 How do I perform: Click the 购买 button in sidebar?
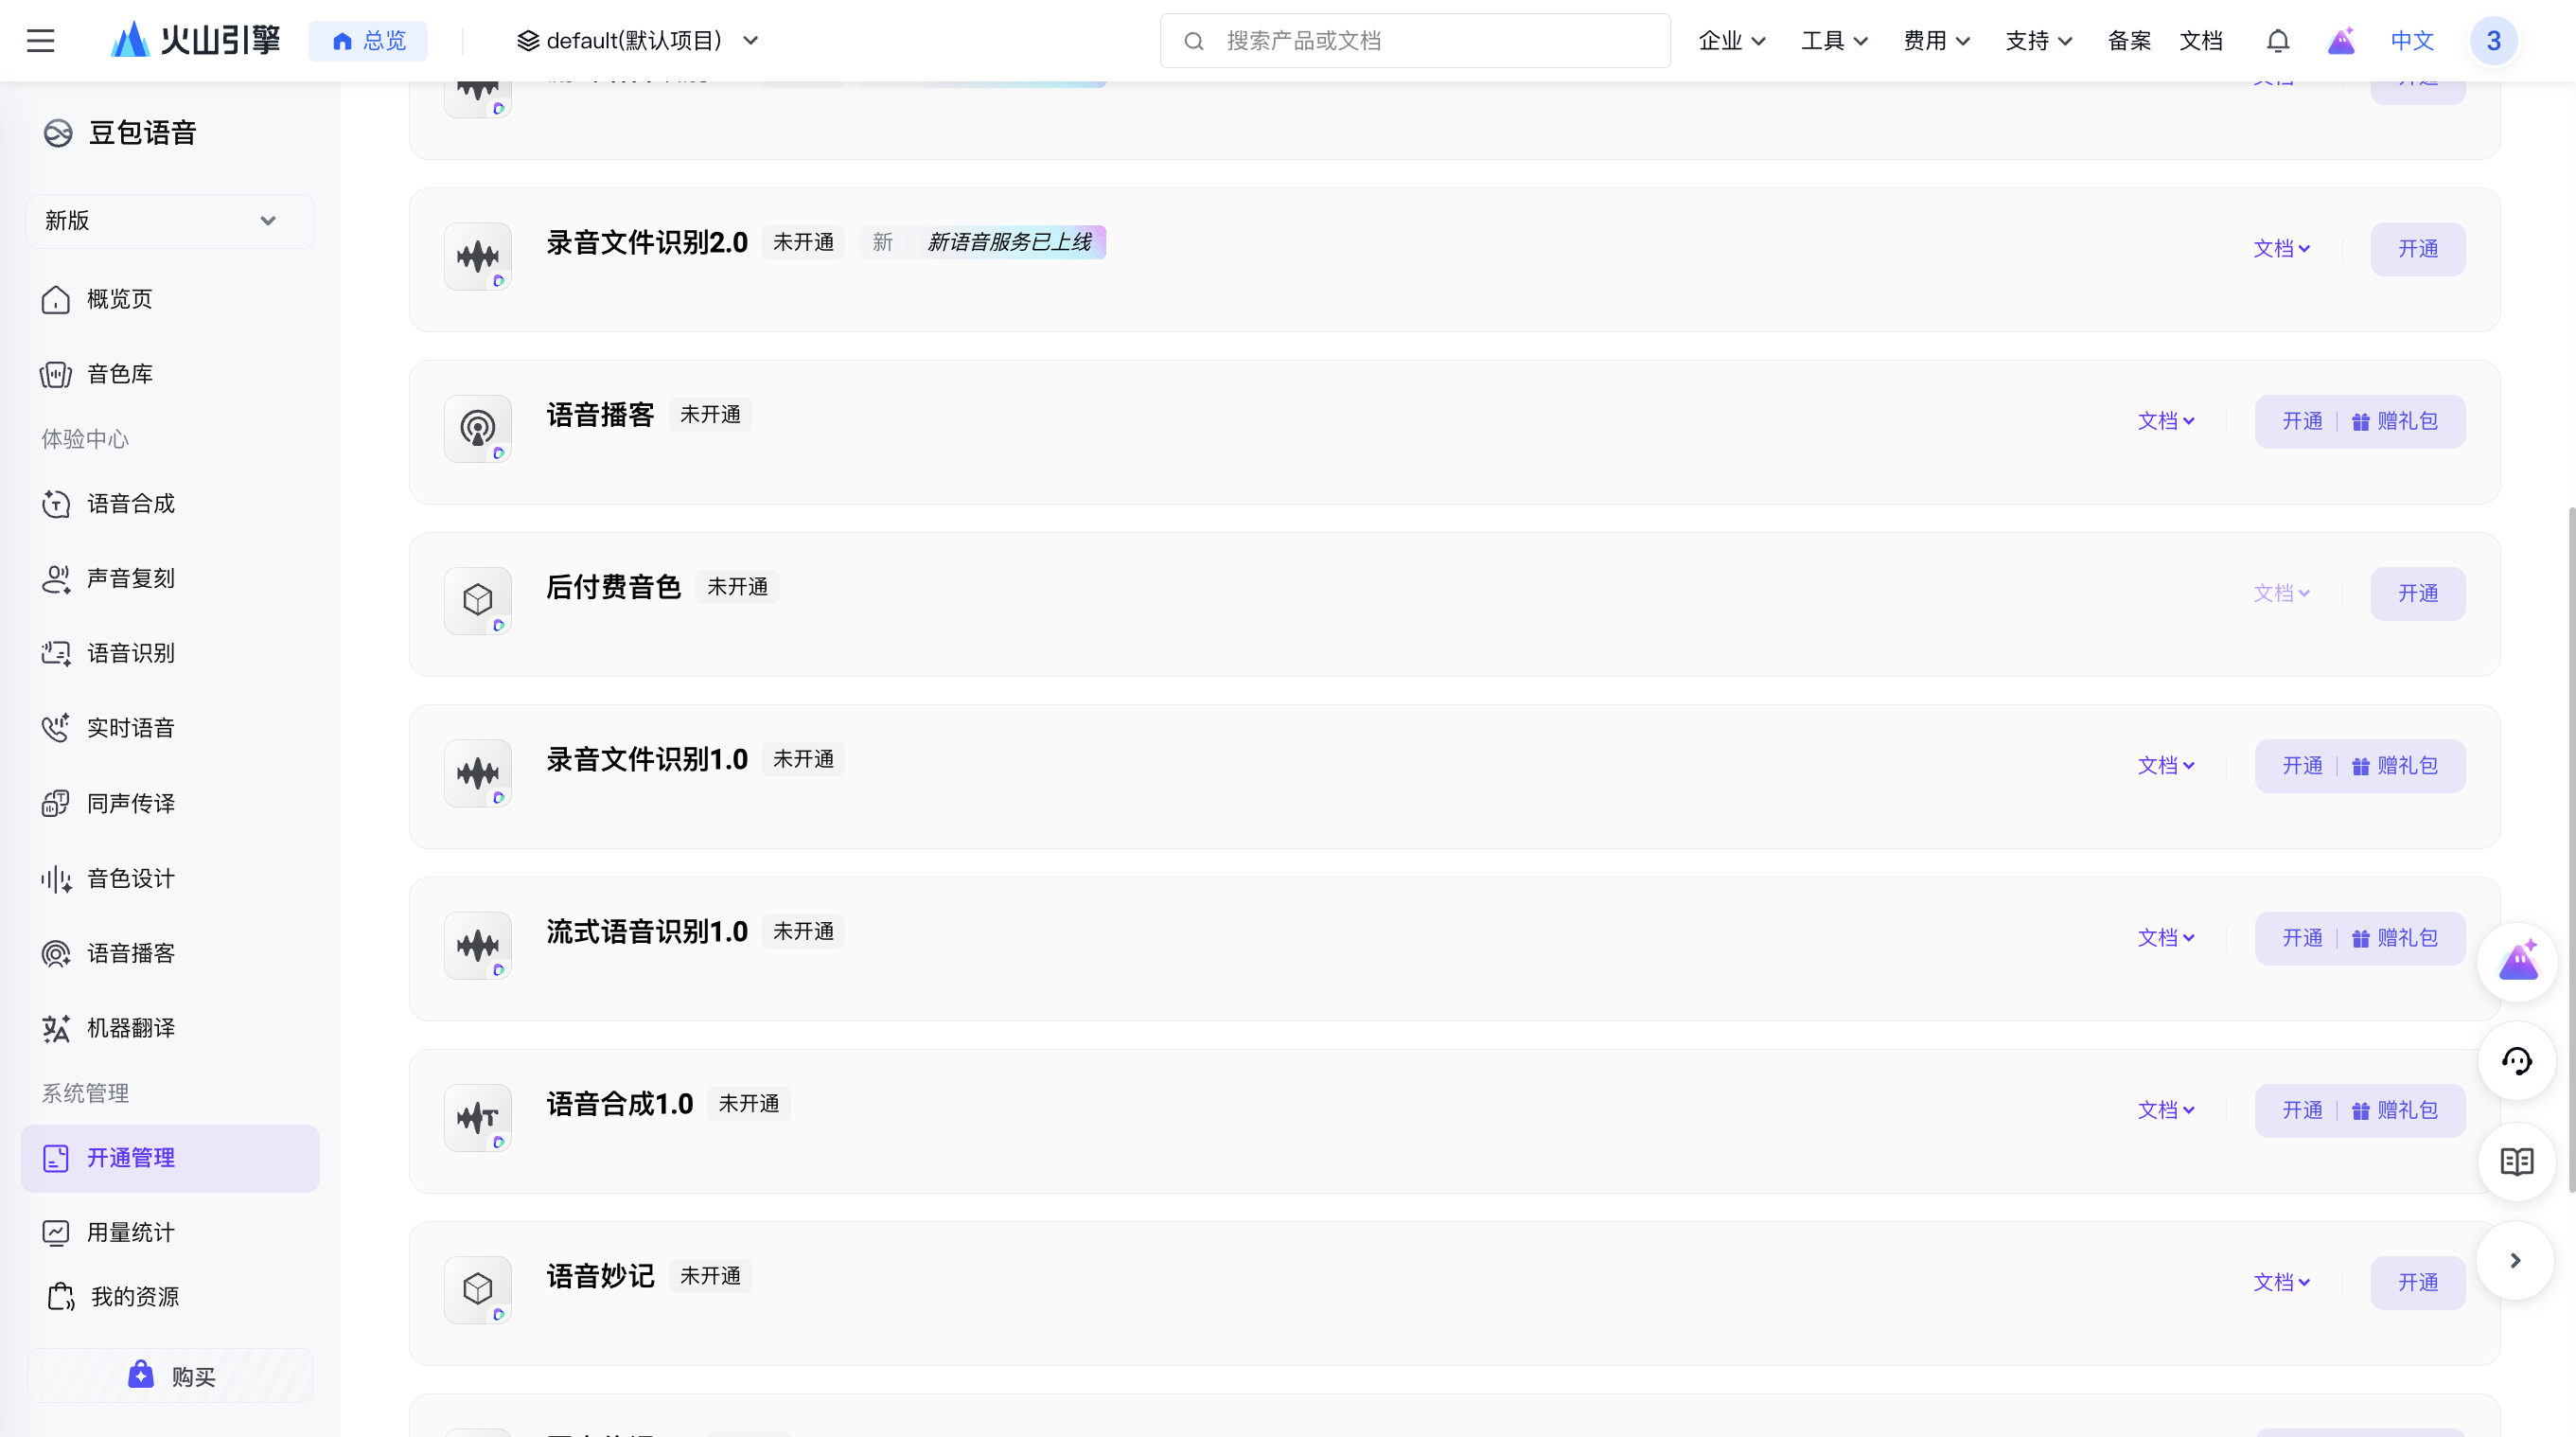[x=170, y=1376]
